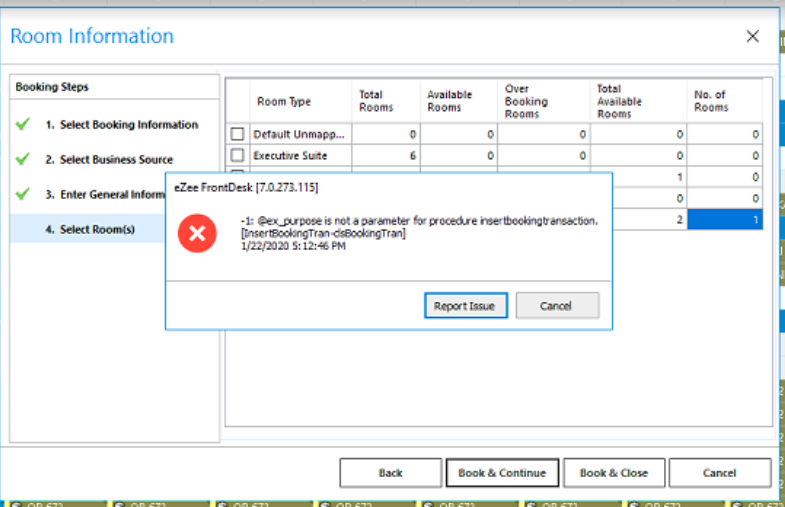The width and height of the screenshot is (785, 507).
Task: Click Book & Close button
Action: pos(614,473)
